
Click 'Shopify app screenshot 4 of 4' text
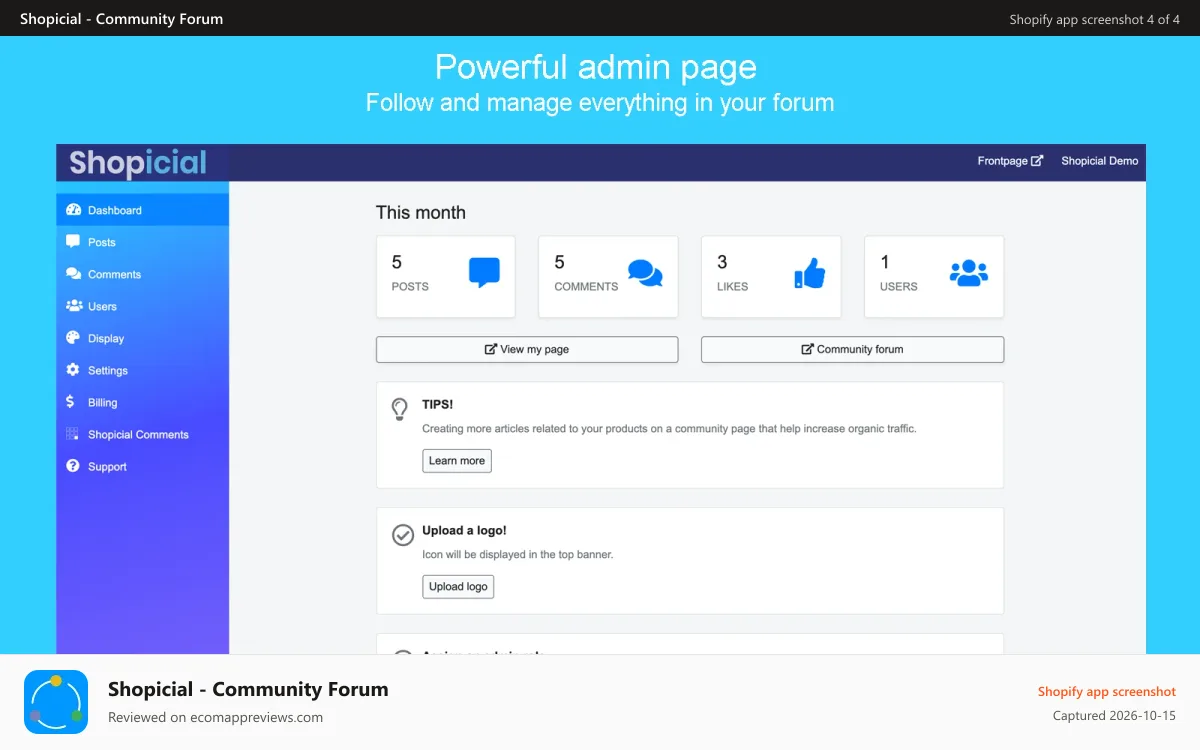pos(1095,19)
